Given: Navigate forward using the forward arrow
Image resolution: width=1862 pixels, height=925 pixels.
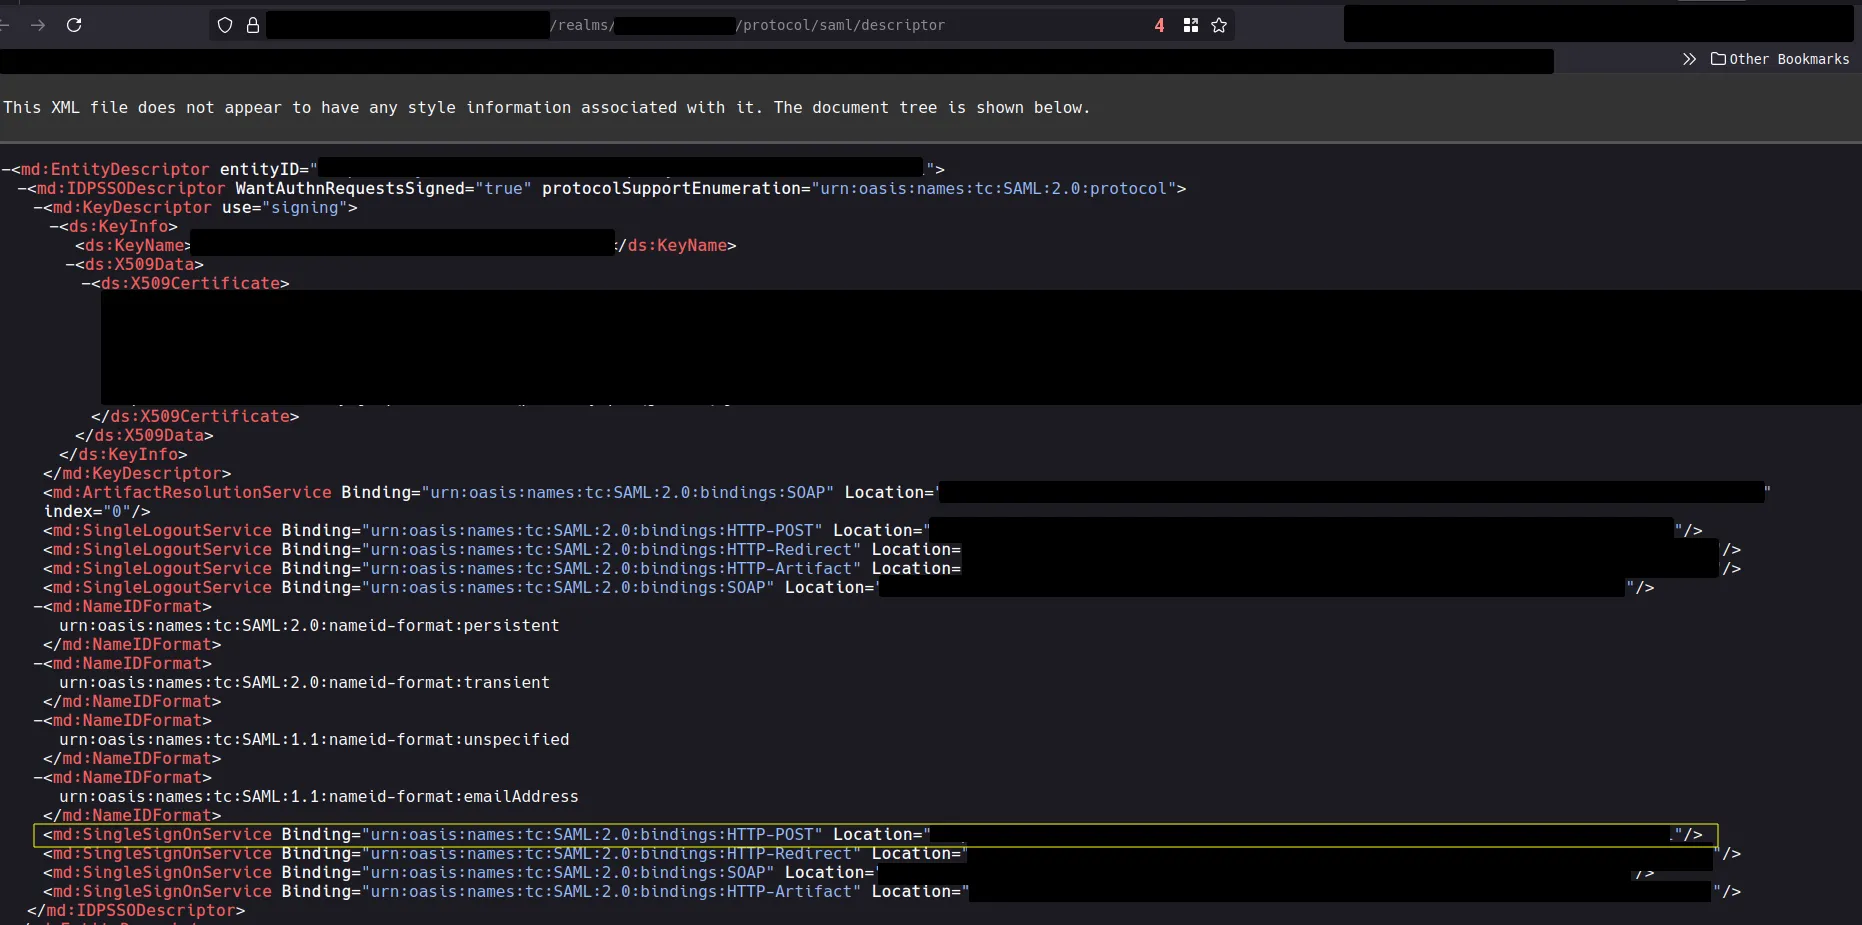Looking at the screenshot, I should 38,25.
